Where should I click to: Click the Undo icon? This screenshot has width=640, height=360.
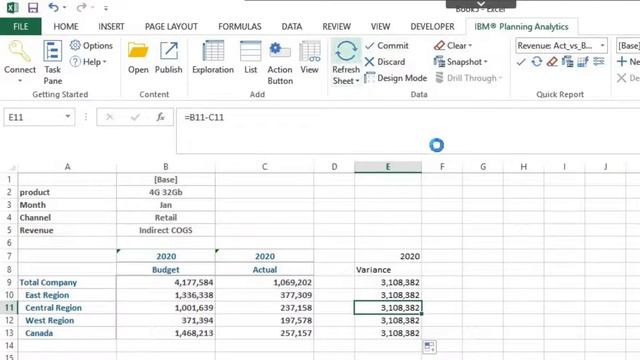[x=53, y=7]
